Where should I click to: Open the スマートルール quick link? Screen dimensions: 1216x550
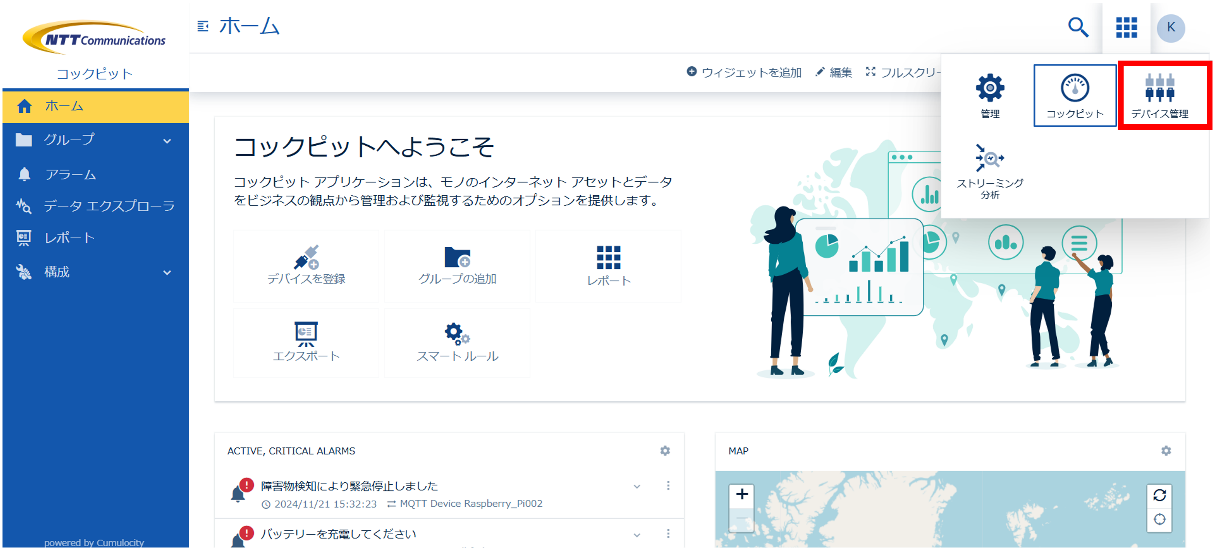[457, 342]
